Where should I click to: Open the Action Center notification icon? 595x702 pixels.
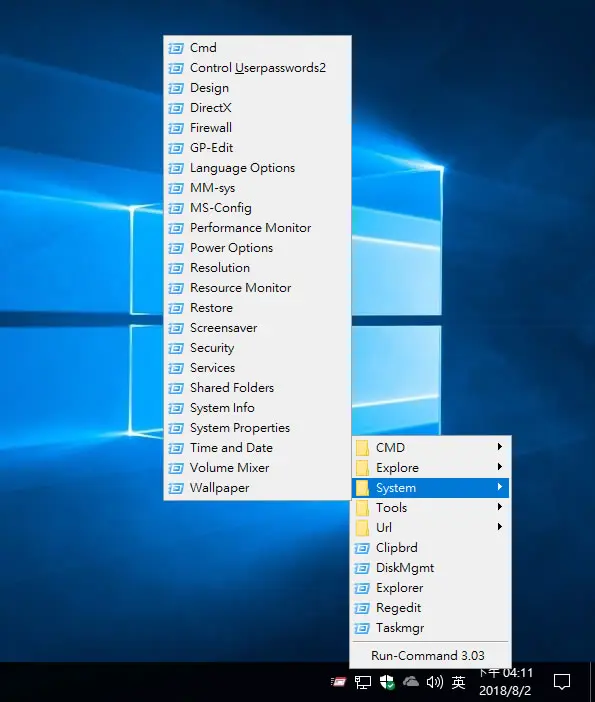(x=562, y=682)
